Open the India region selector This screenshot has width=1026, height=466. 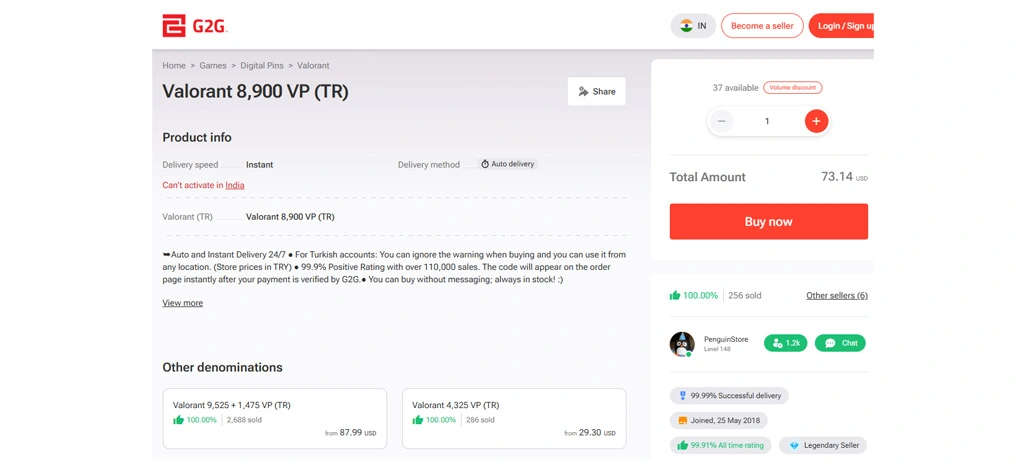693,26
